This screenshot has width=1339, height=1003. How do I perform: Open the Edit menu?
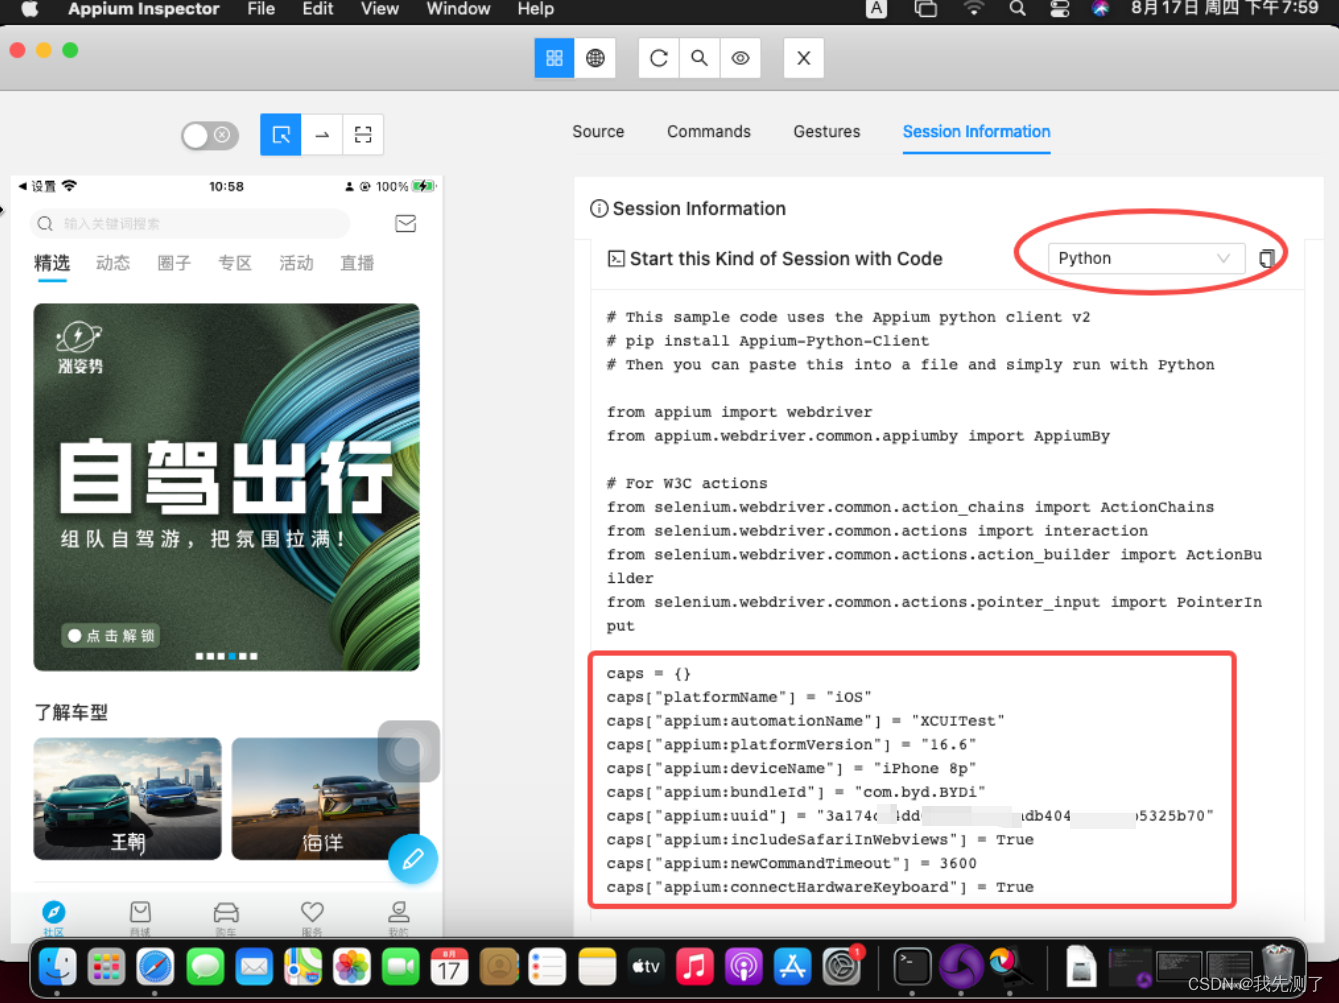pos(318,9)
